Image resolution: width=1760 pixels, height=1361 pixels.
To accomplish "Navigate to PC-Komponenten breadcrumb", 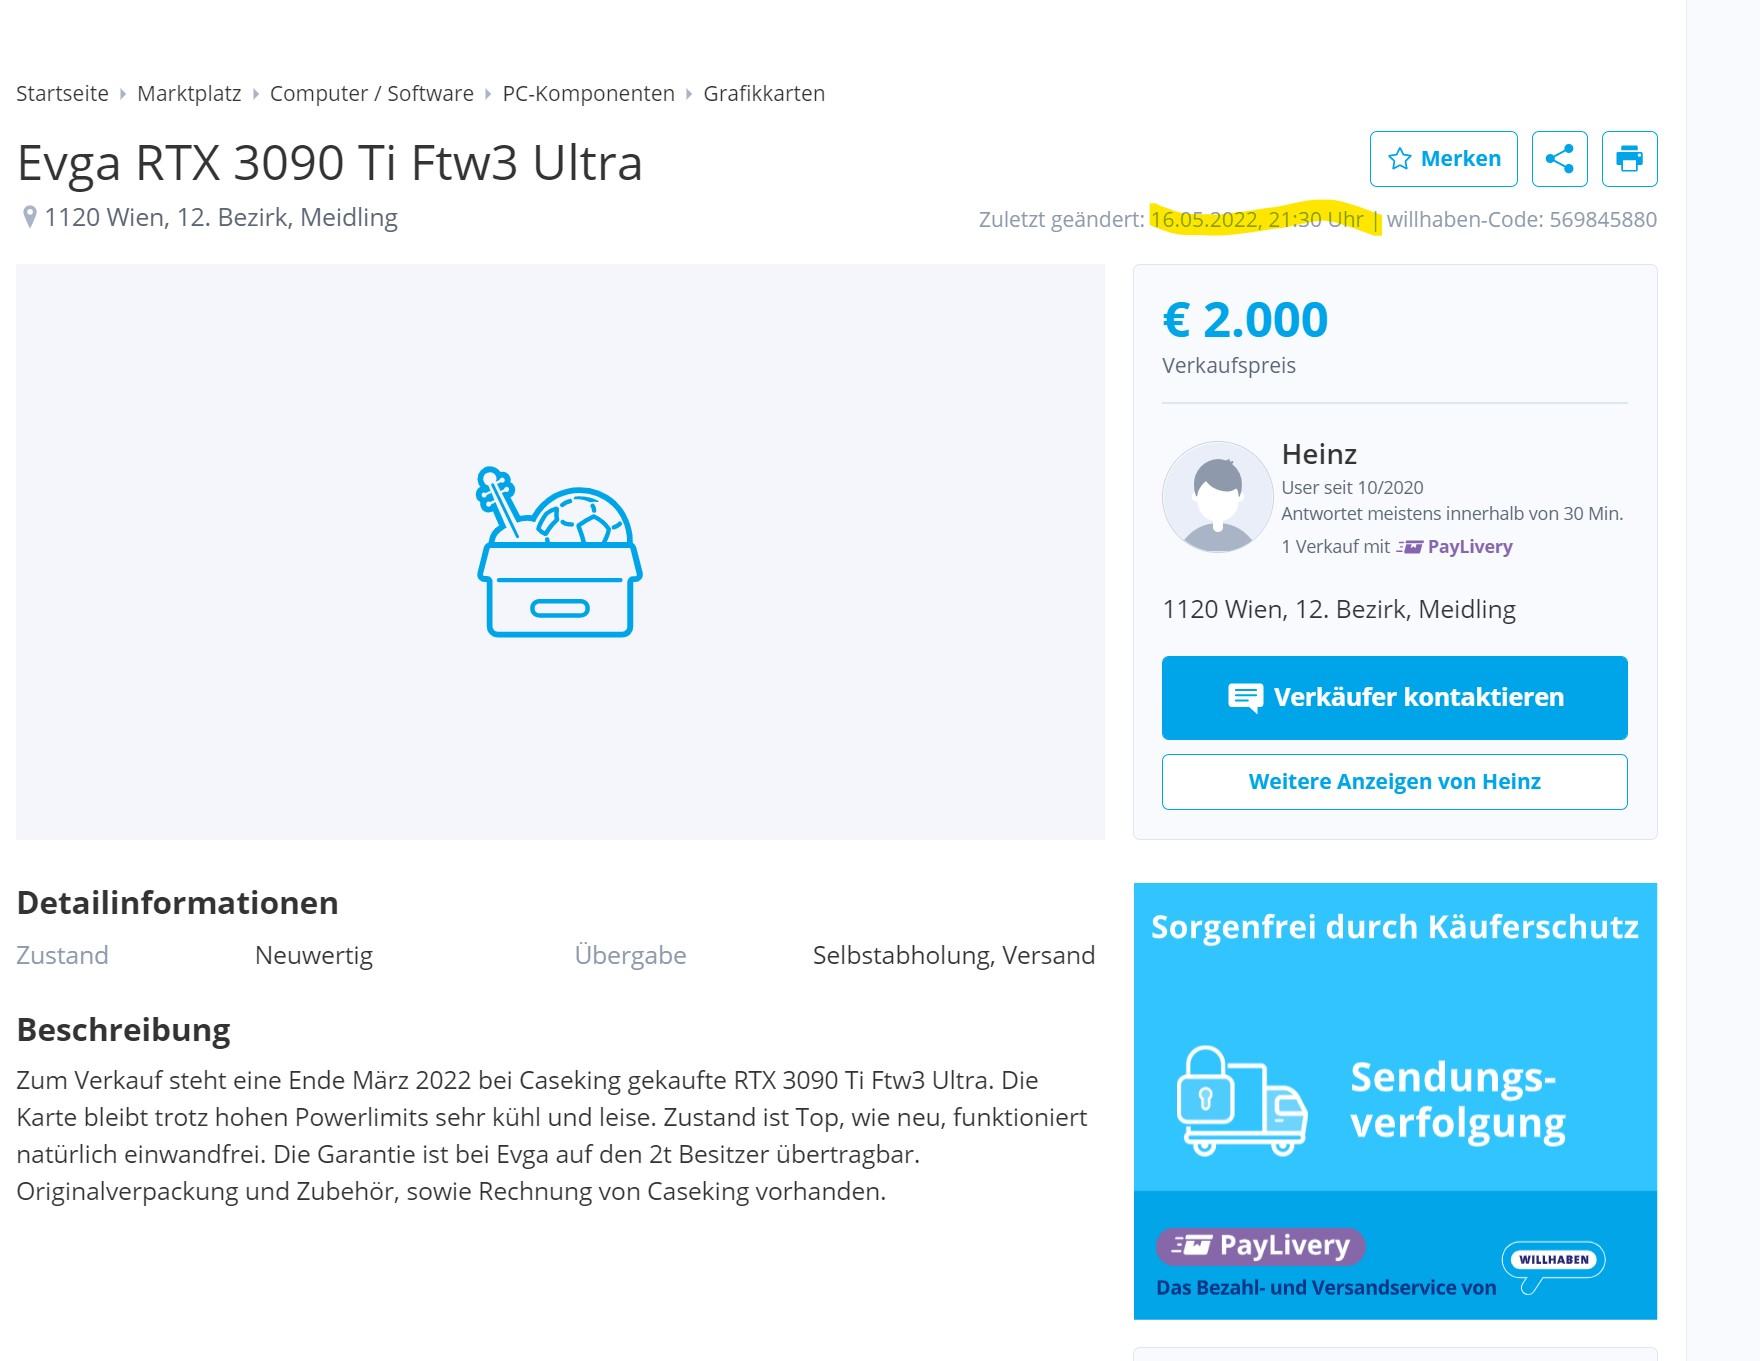I will point(588,94).
